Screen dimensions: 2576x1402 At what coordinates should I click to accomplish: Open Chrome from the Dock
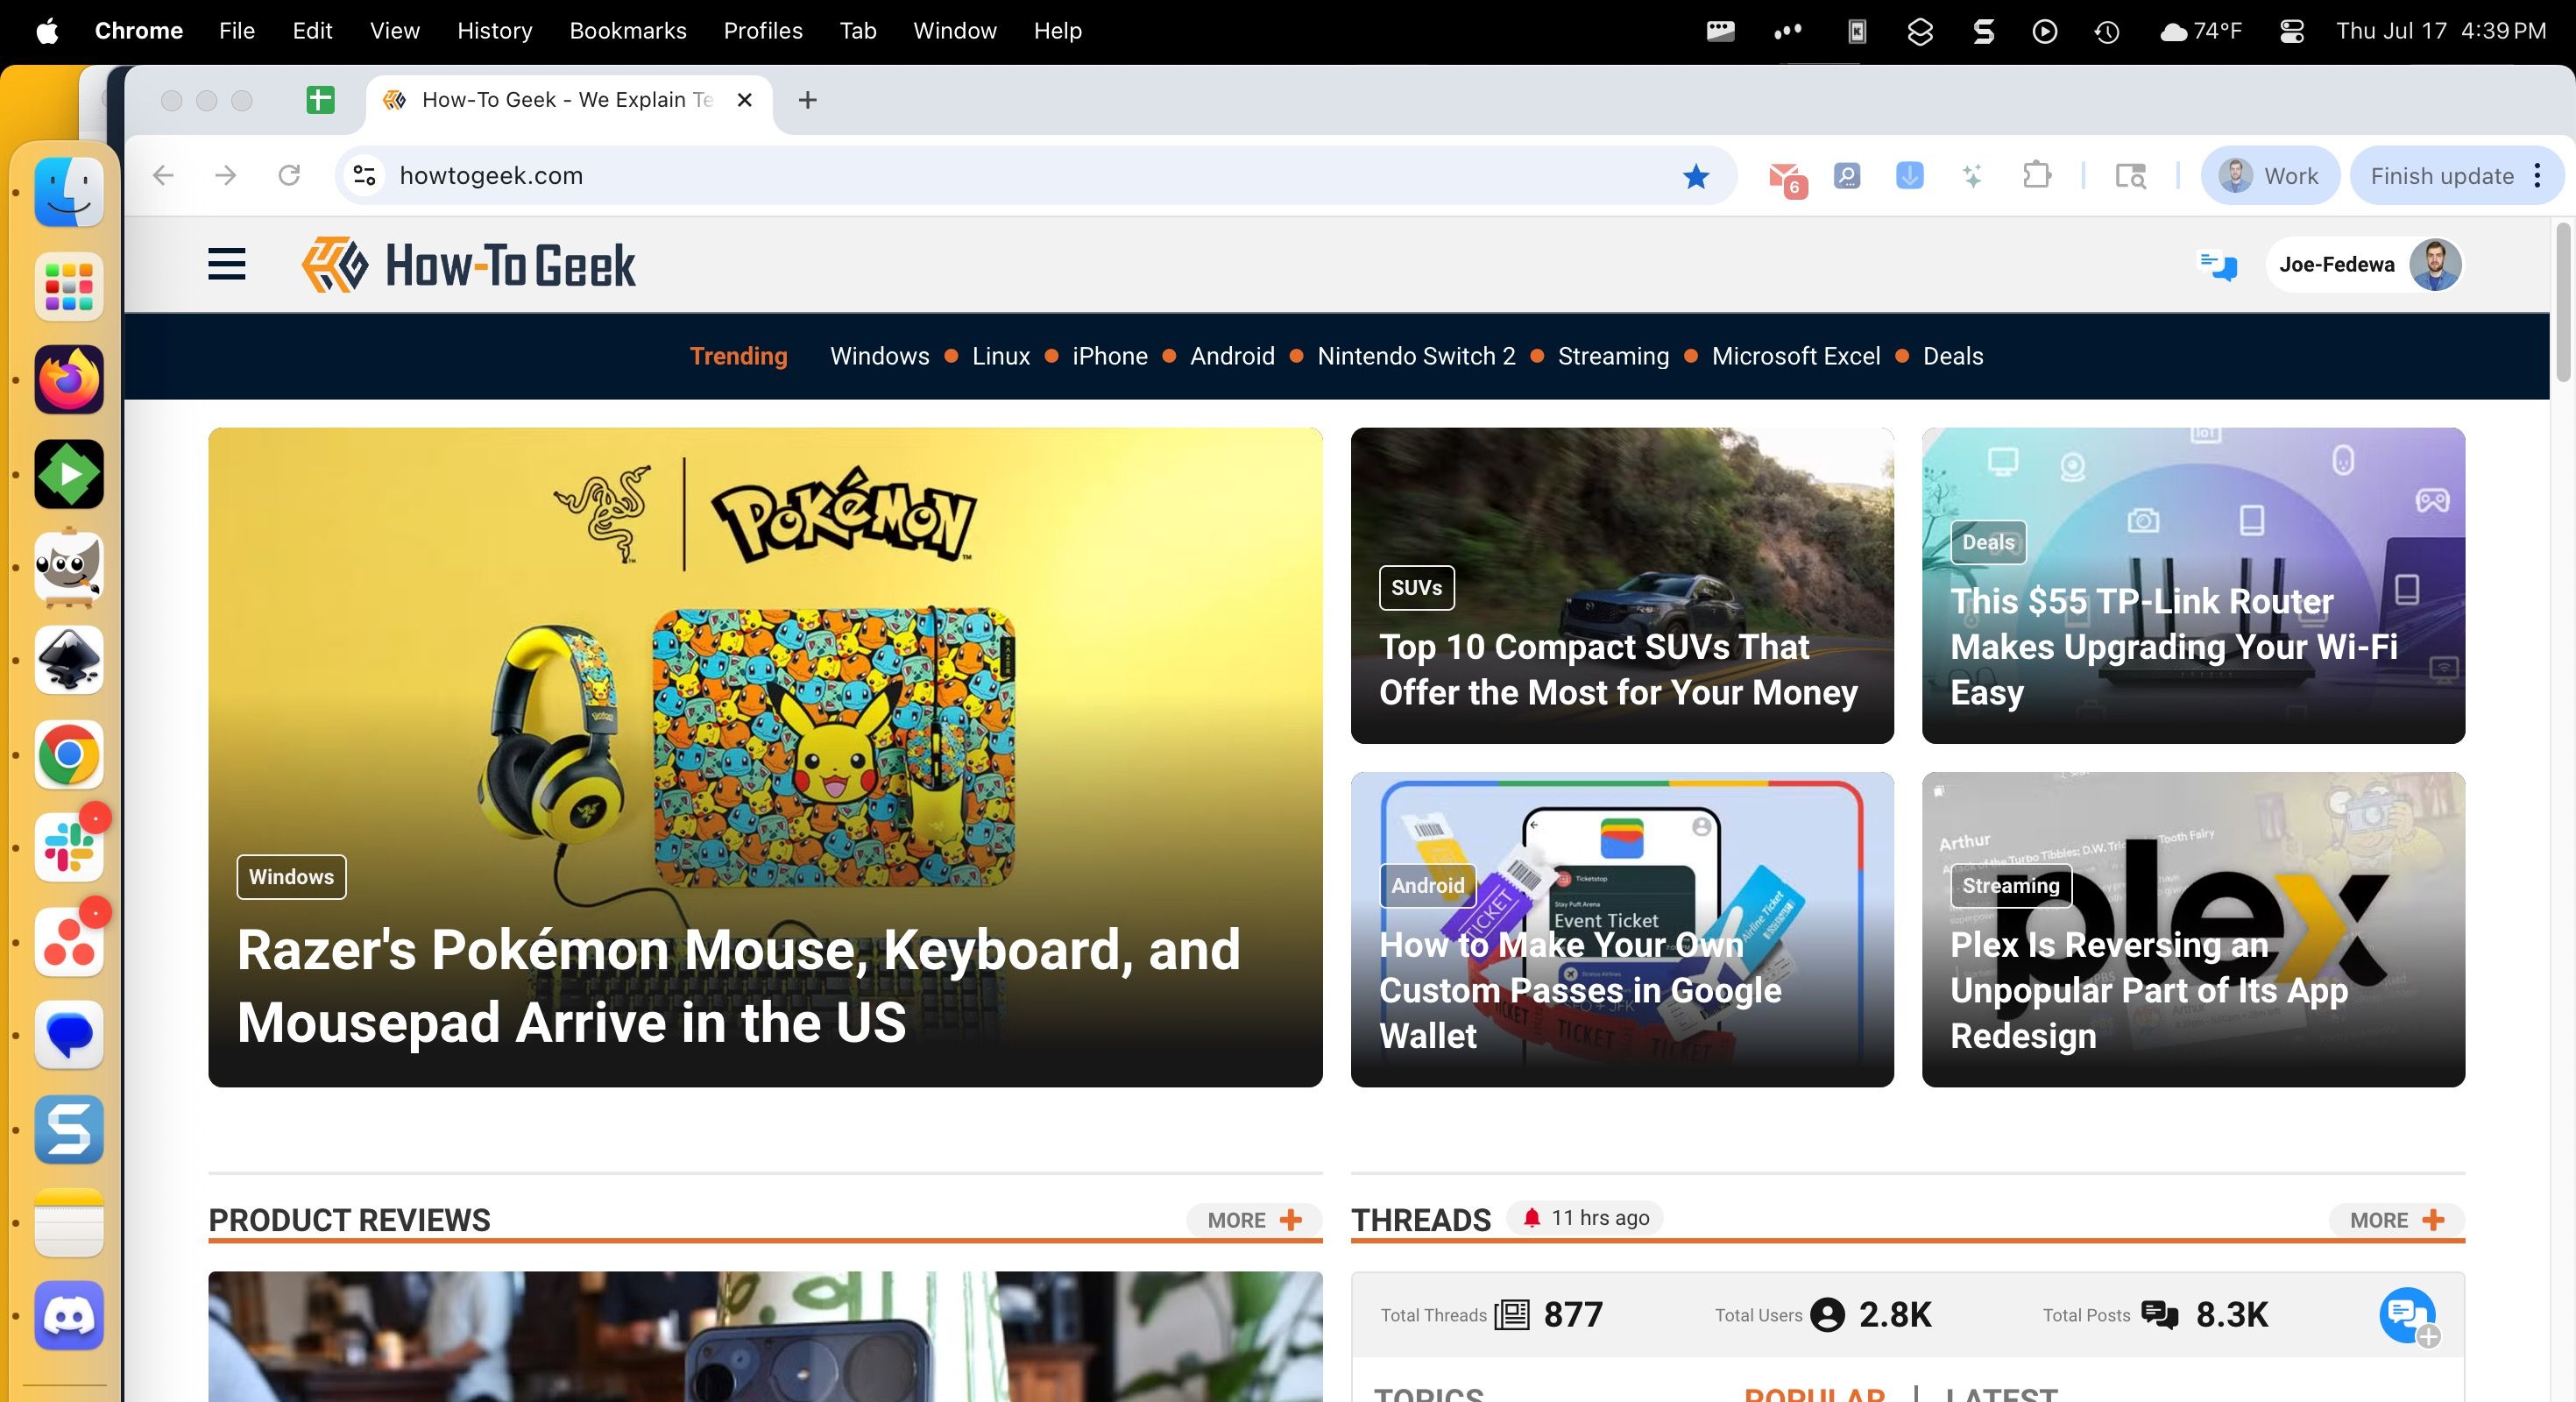click(x=69, y=754)
